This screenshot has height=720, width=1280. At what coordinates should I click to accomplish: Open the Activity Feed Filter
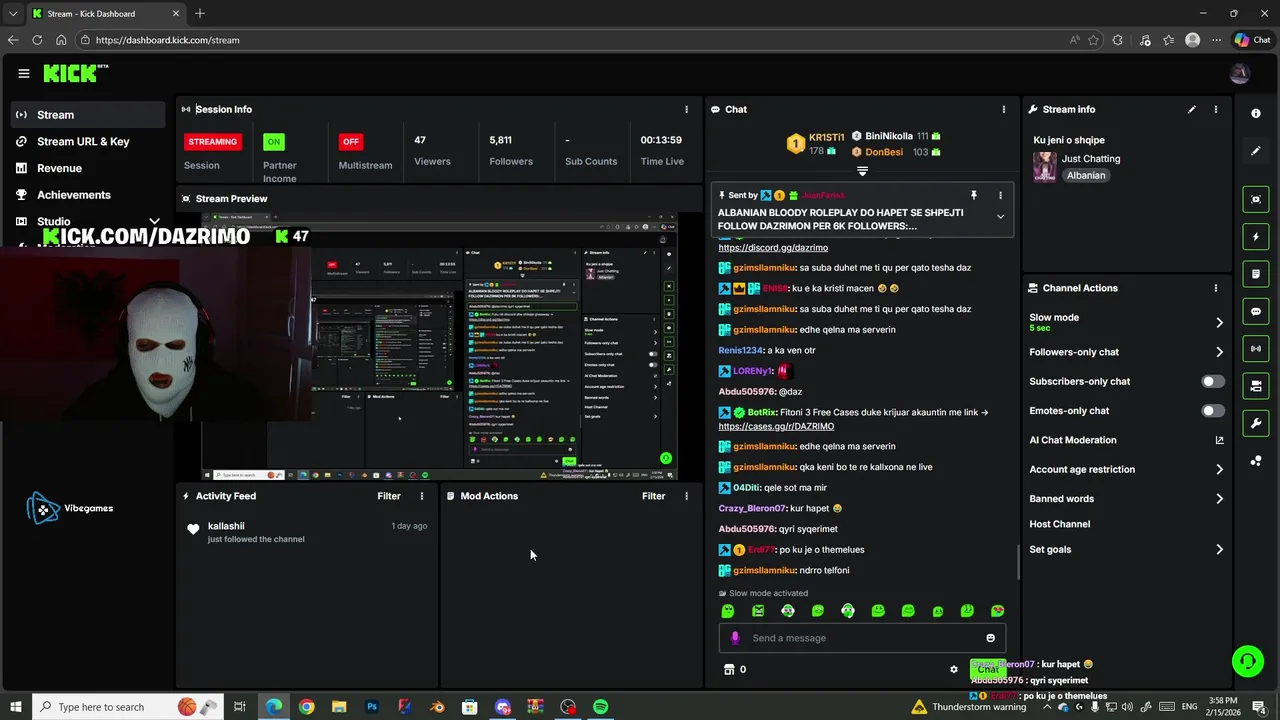pyautogui.click(x=389, y=496)
